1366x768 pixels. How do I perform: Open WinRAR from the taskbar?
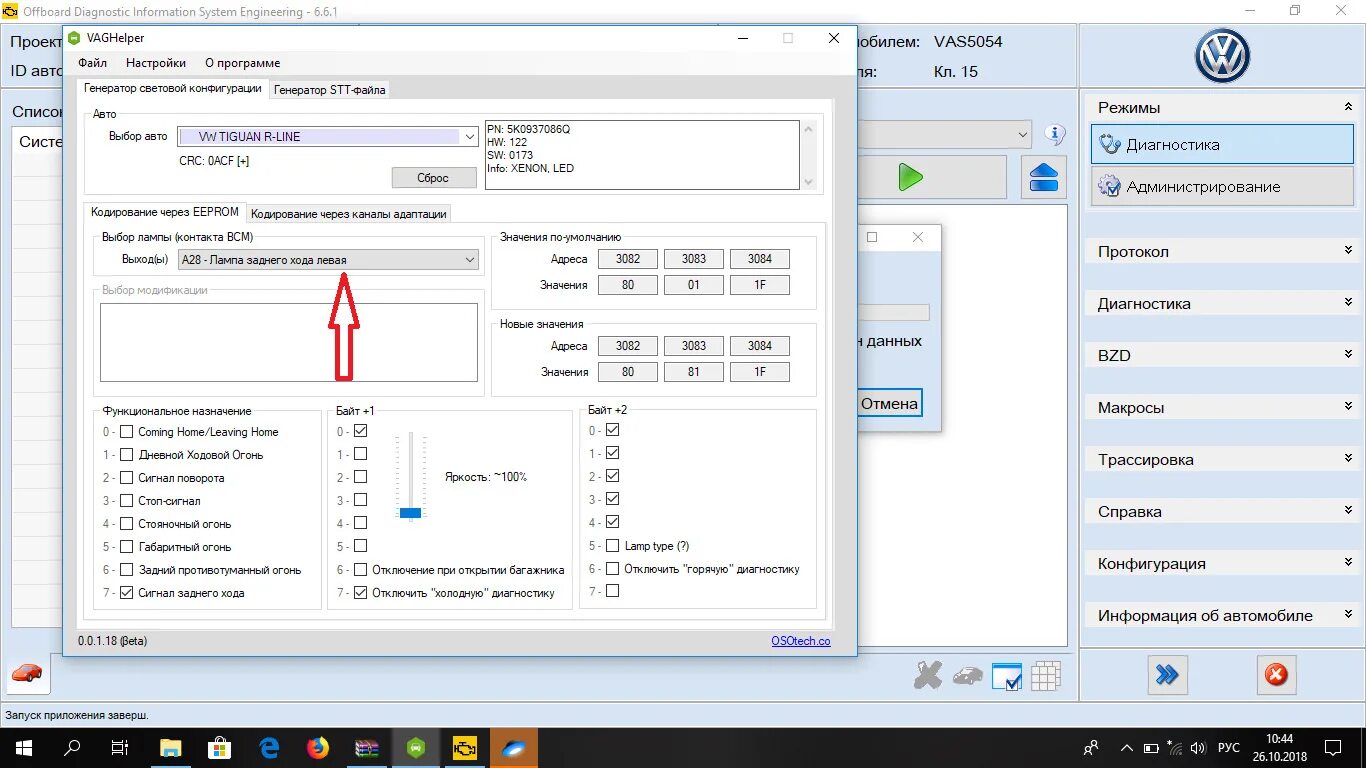click(x=367, y=747)
